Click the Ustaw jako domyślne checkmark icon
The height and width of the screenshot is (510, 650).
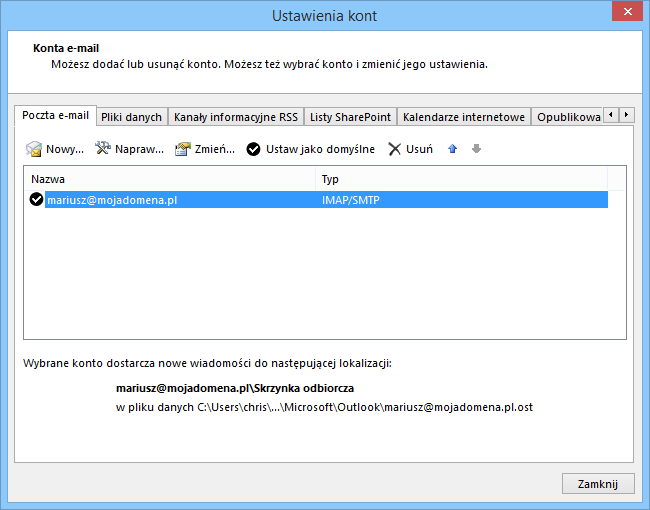(254, 149)
